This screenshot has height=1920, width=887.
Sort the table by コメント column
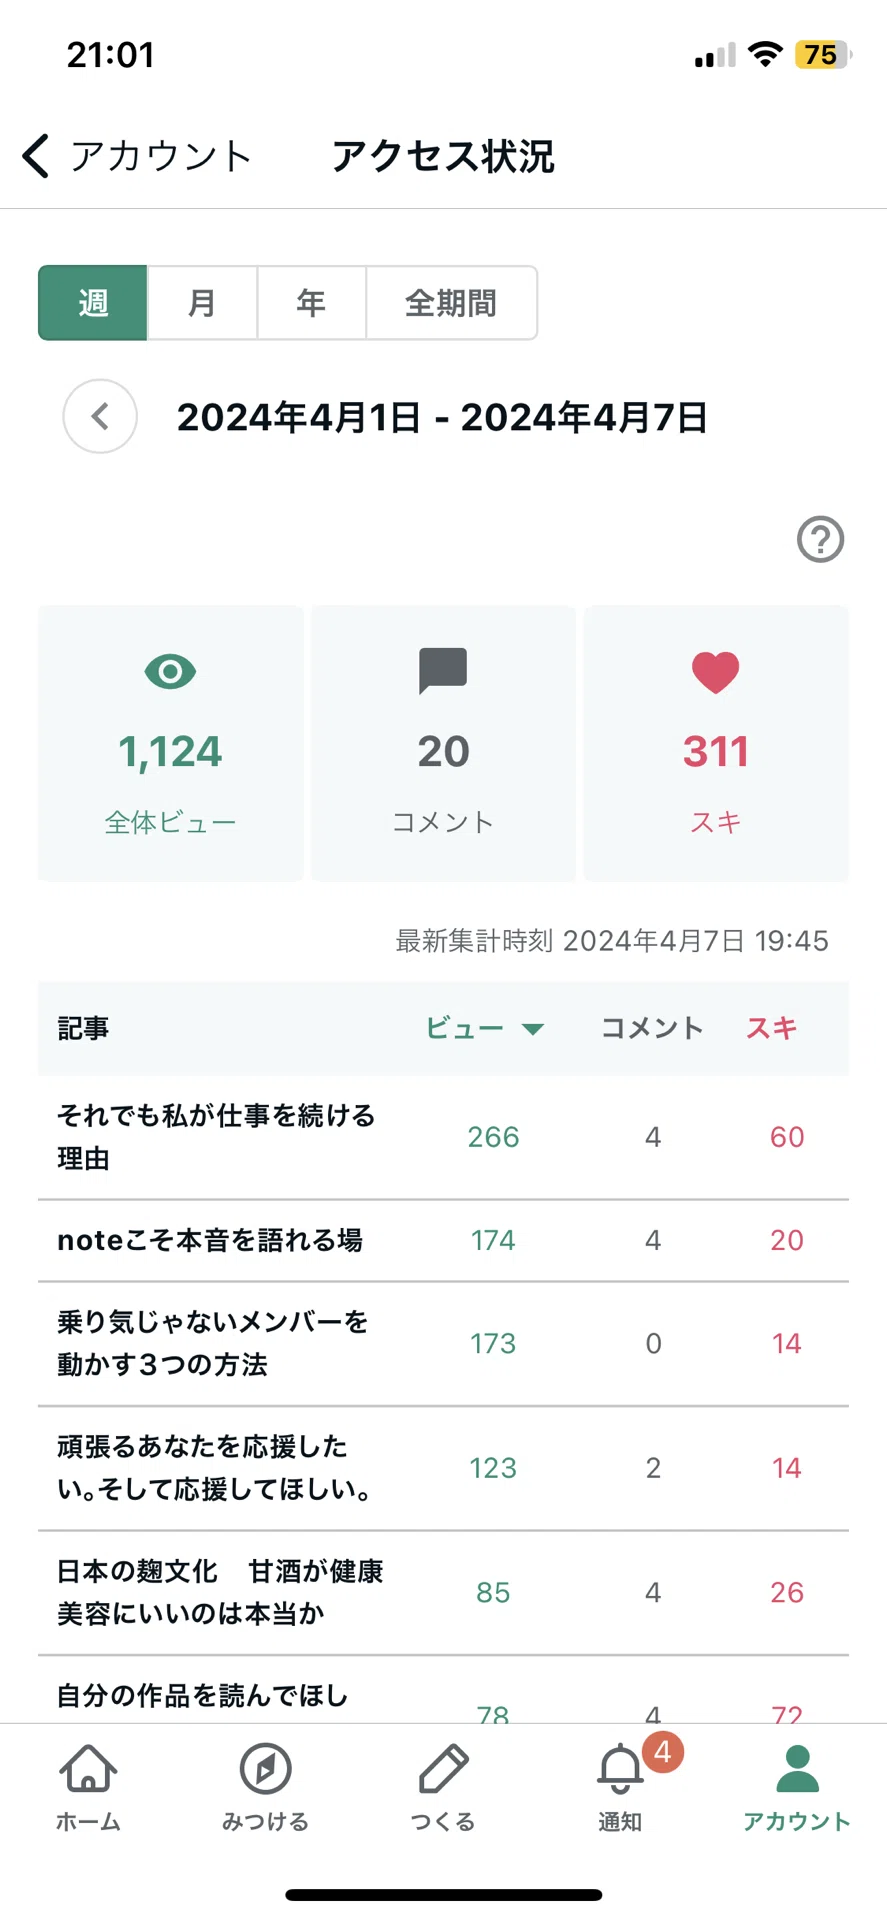point(652,1028)
